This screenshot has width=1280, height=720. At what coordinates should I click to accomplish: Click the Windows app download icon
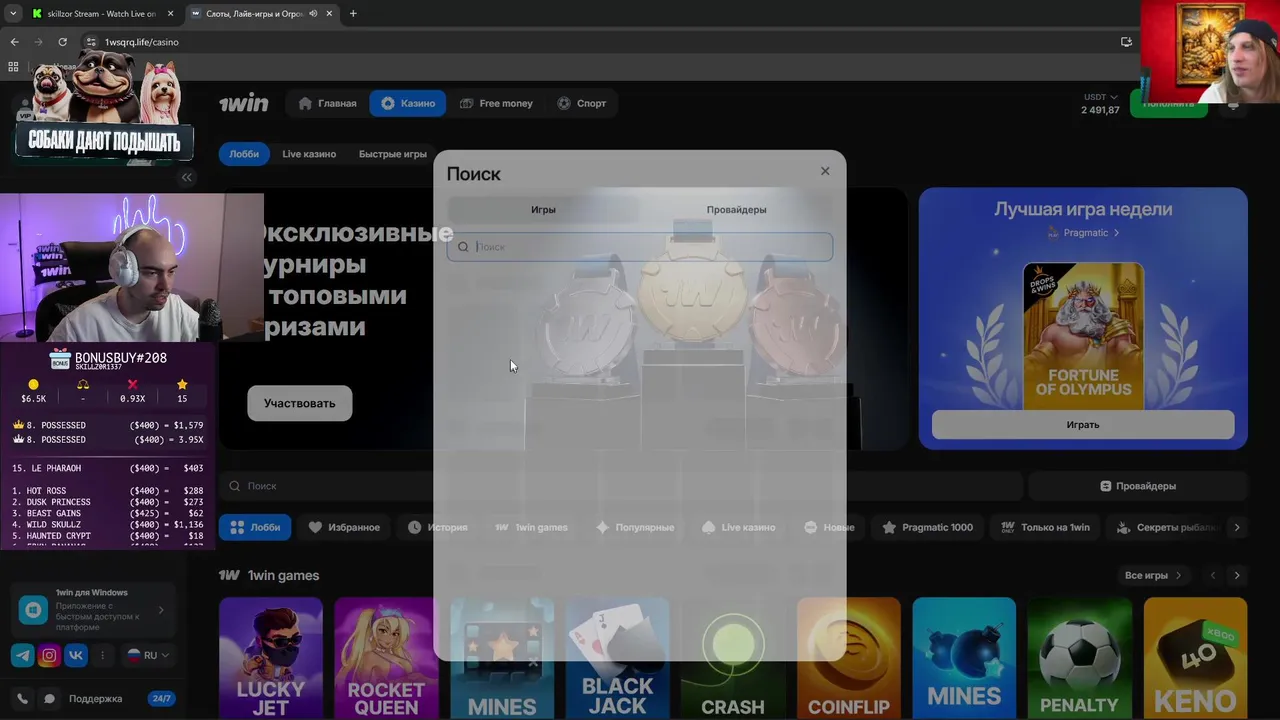tap(34, 609)
